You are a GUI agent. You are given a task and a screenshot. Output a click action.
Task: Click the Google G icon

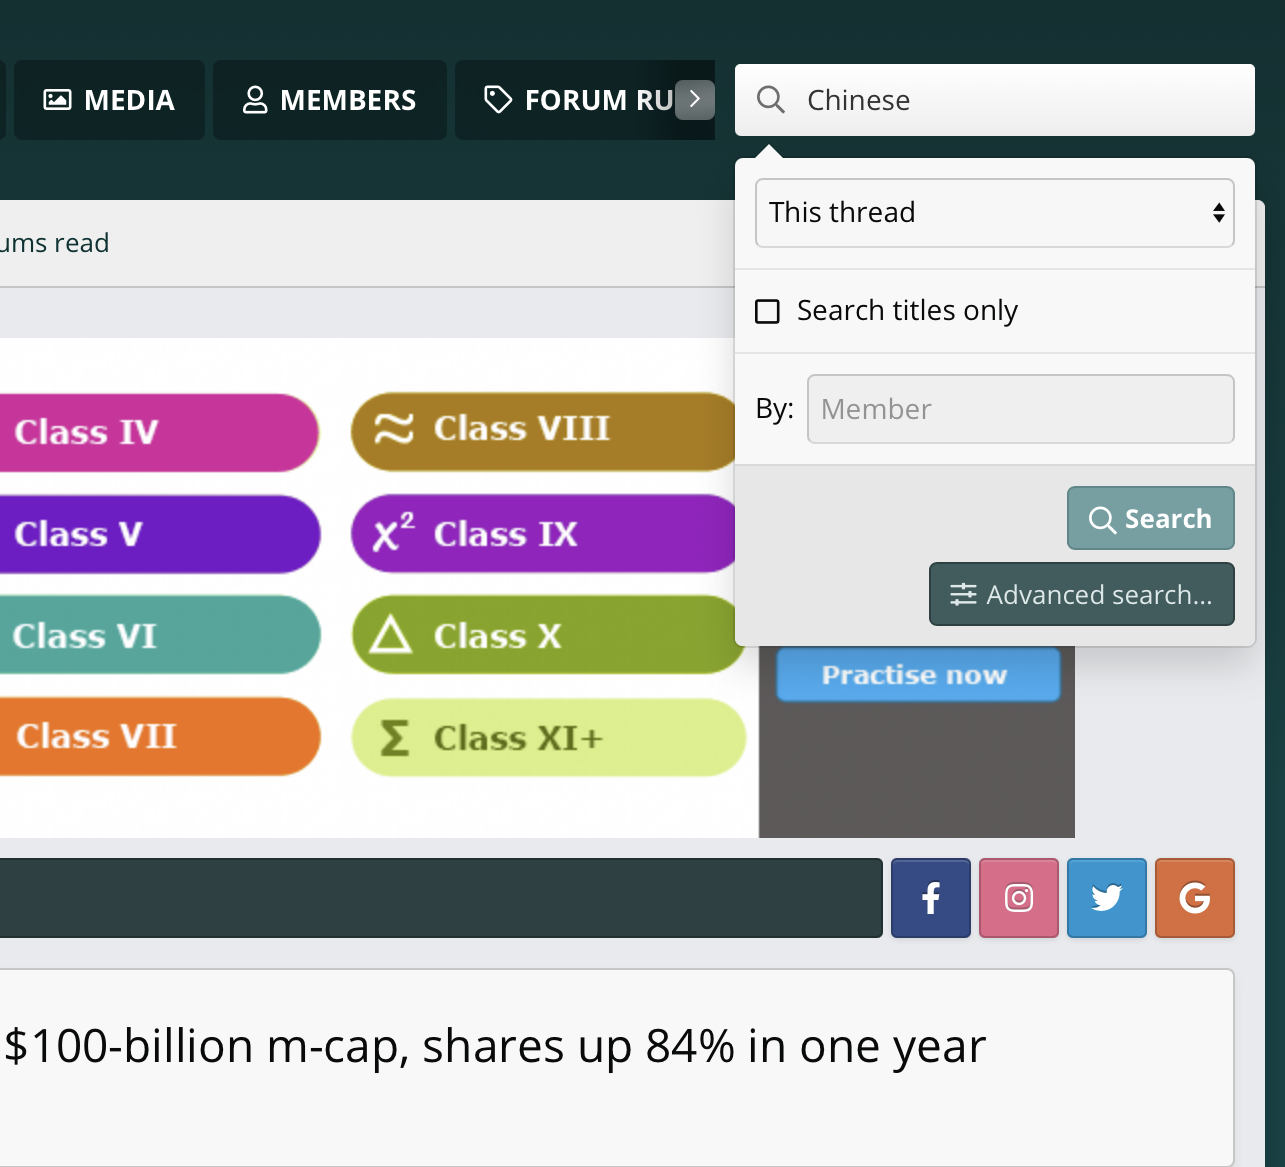tap(1194, 898)
